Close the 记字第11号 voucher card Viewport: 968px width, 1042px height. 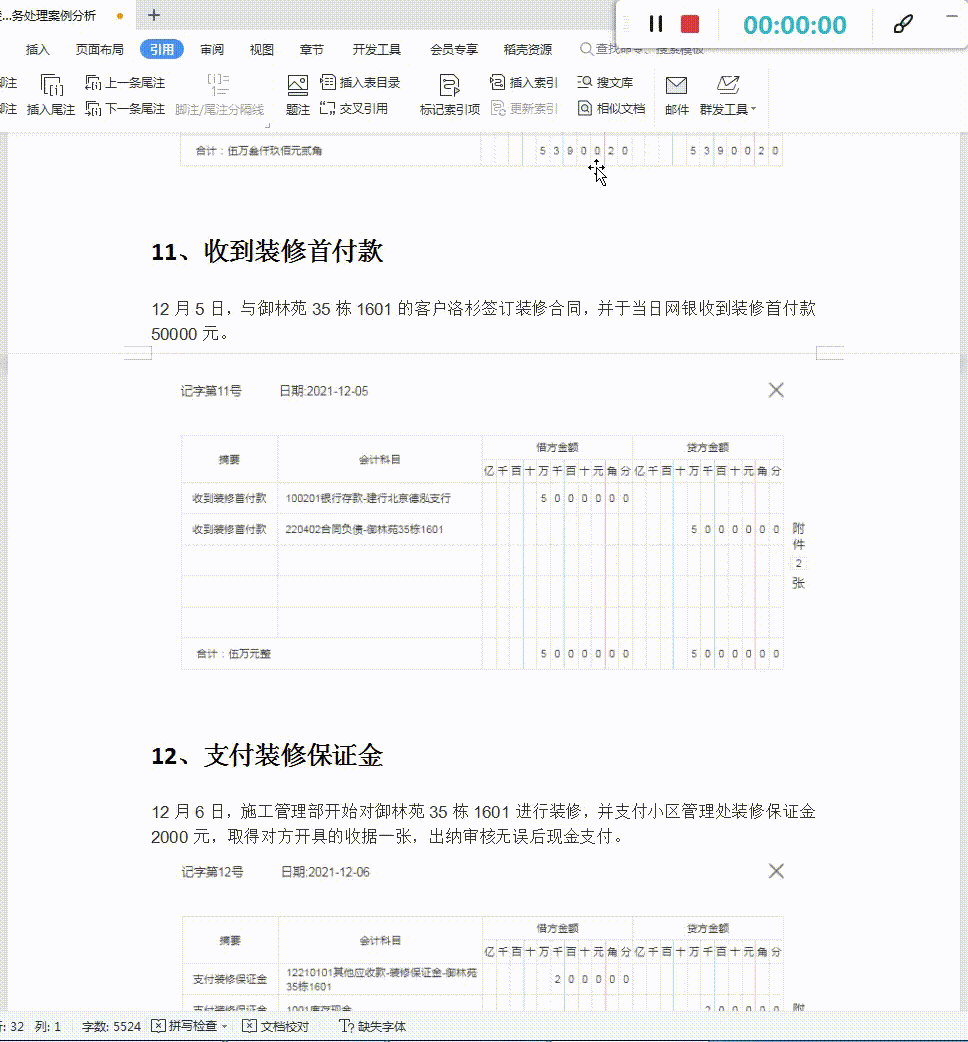click(x=776, y=390)
